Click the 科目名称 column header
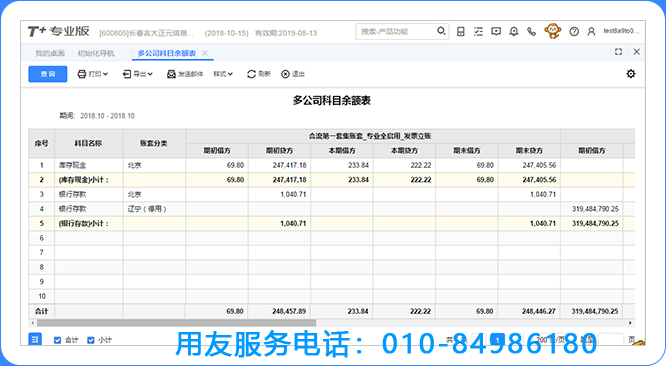 [x=89, y=144]
